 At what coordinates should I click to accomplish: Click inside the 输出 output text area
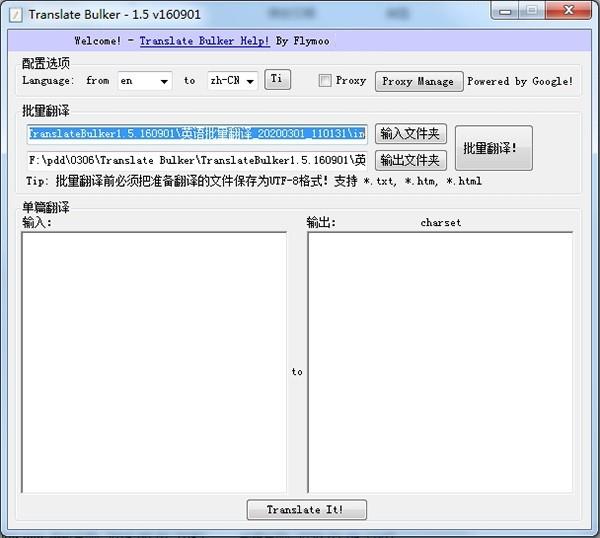tap(440, 362)
